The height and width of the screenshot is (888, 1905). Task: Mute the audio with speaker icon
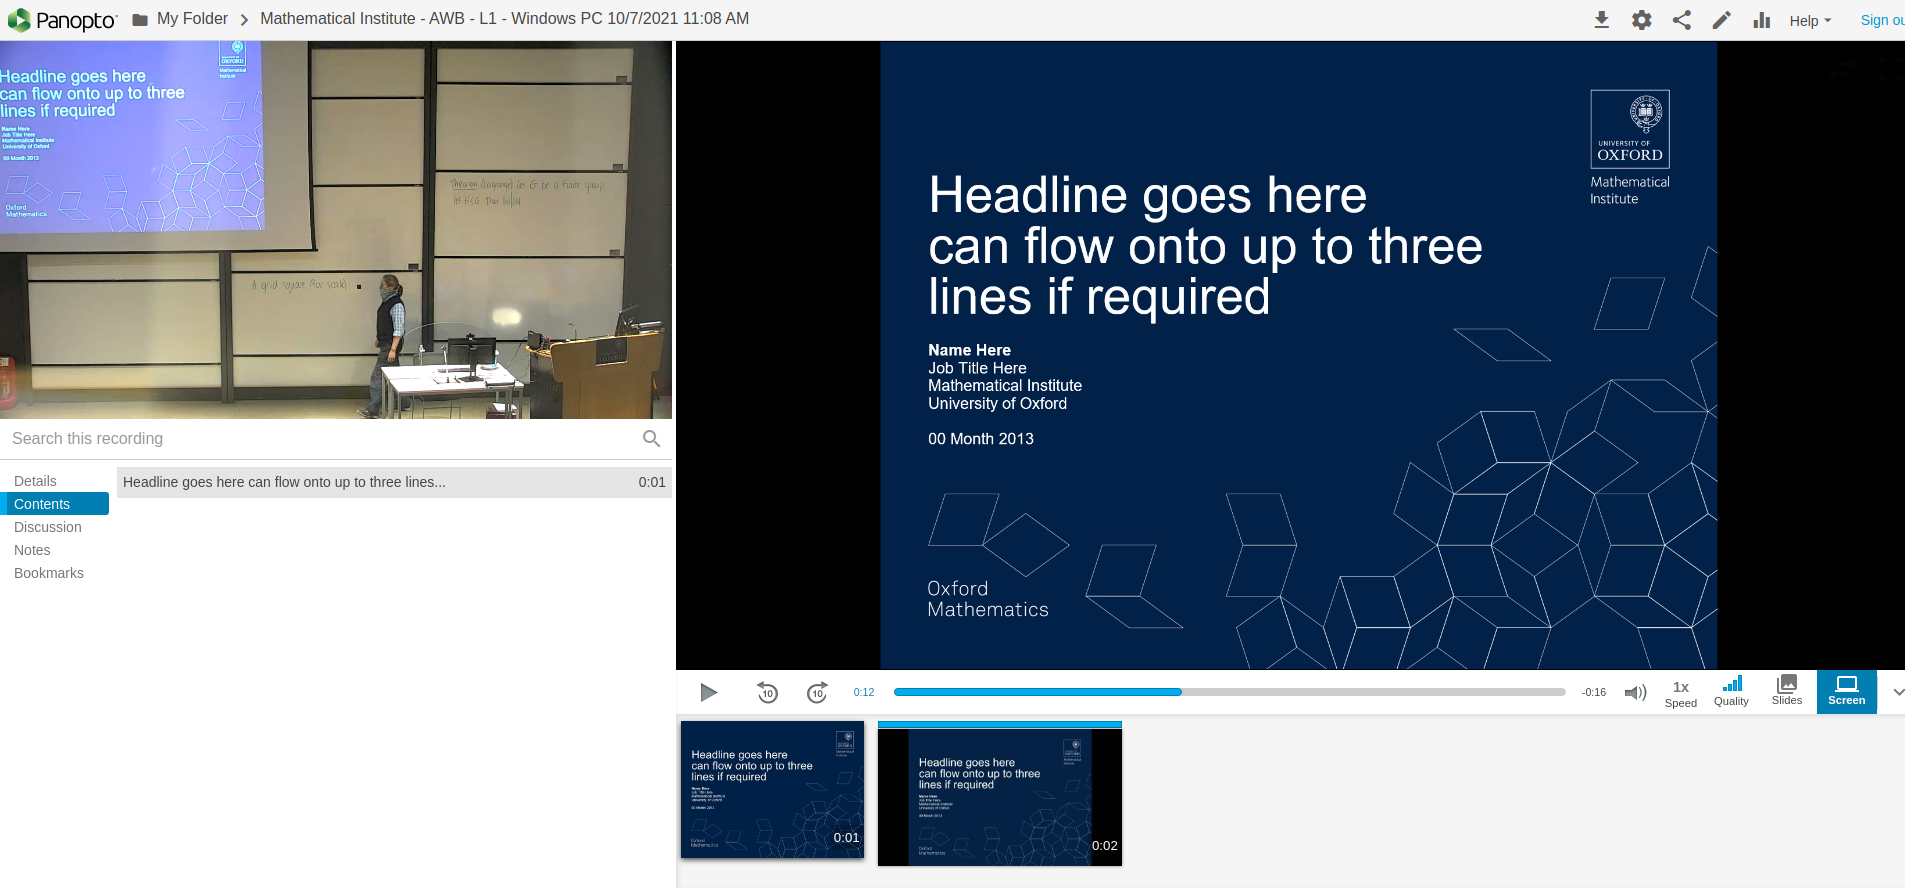[x=1635, y=692]
